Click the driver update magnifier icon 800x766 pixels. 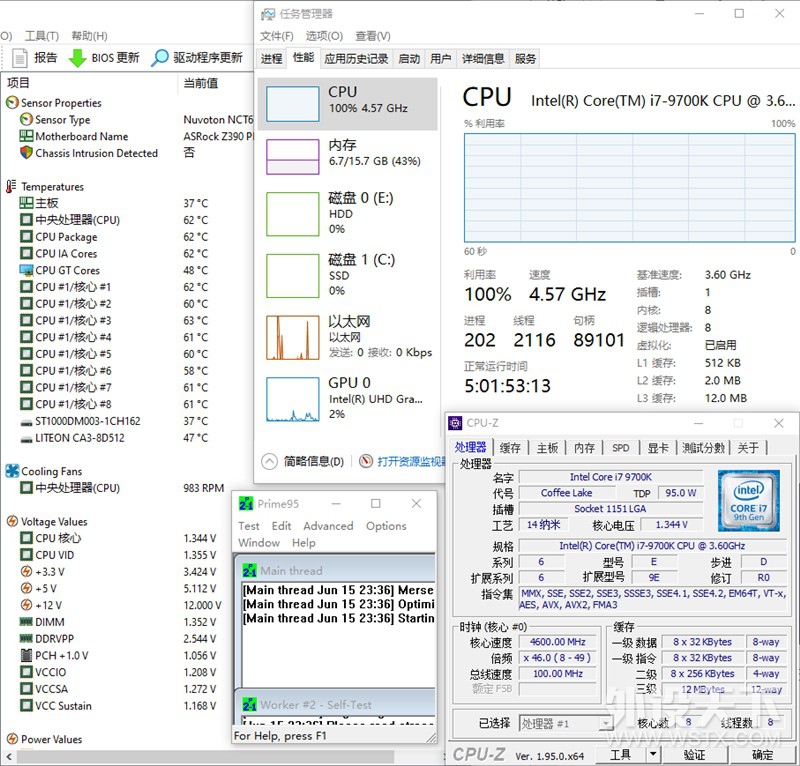pyautogui.click(x=160, y=58)
